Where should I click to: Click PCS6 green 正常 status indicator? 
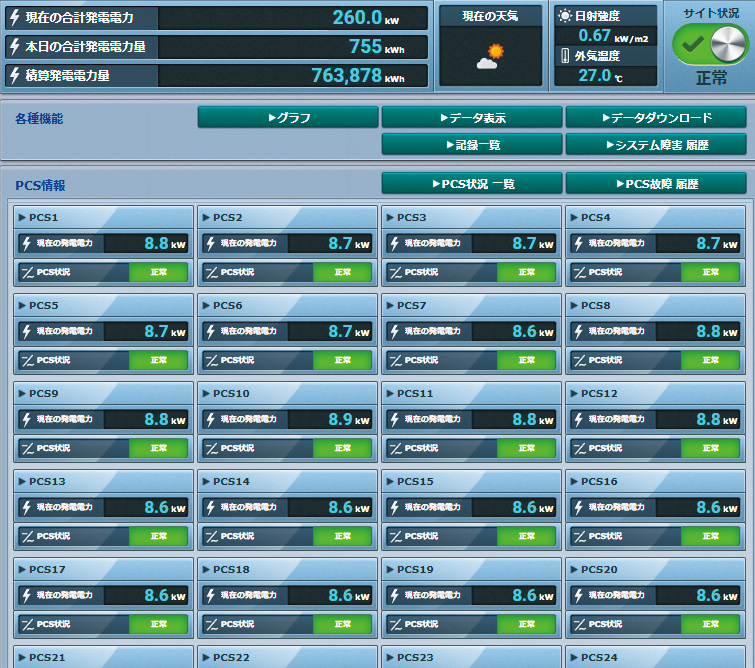click(342, 360)
